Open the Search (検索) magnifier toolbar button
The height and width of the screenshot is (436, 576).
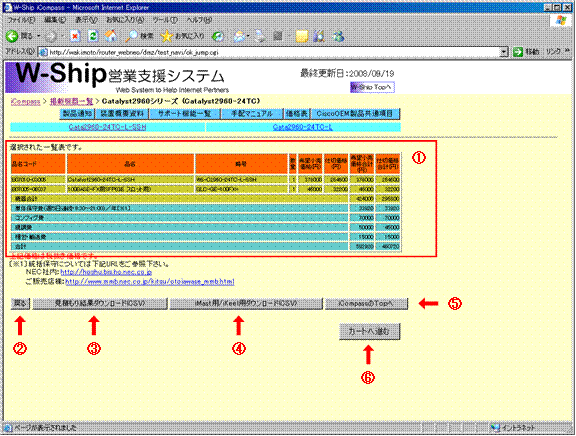pos(139,36)
